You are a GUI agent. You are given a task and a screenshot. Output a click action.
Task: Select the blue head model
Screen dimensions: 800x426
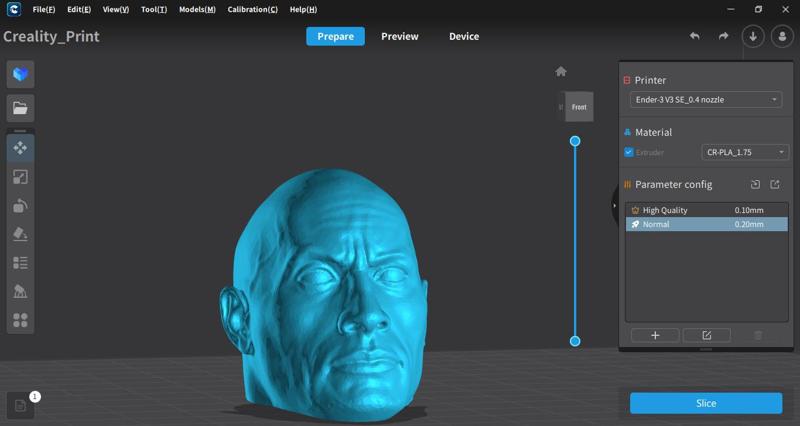(324, 293)
